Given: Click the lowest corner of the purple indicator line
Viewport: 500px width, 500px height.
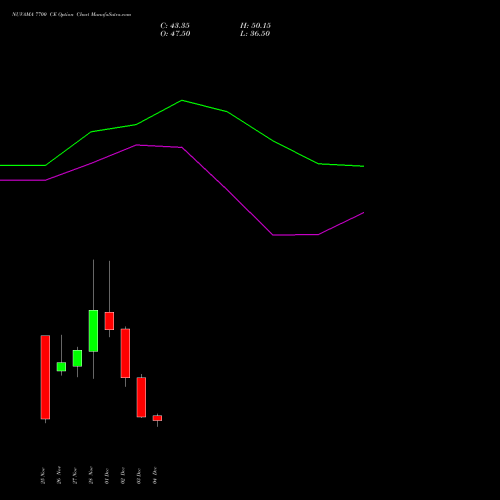Looking at the screenshot, I should 273,235.
